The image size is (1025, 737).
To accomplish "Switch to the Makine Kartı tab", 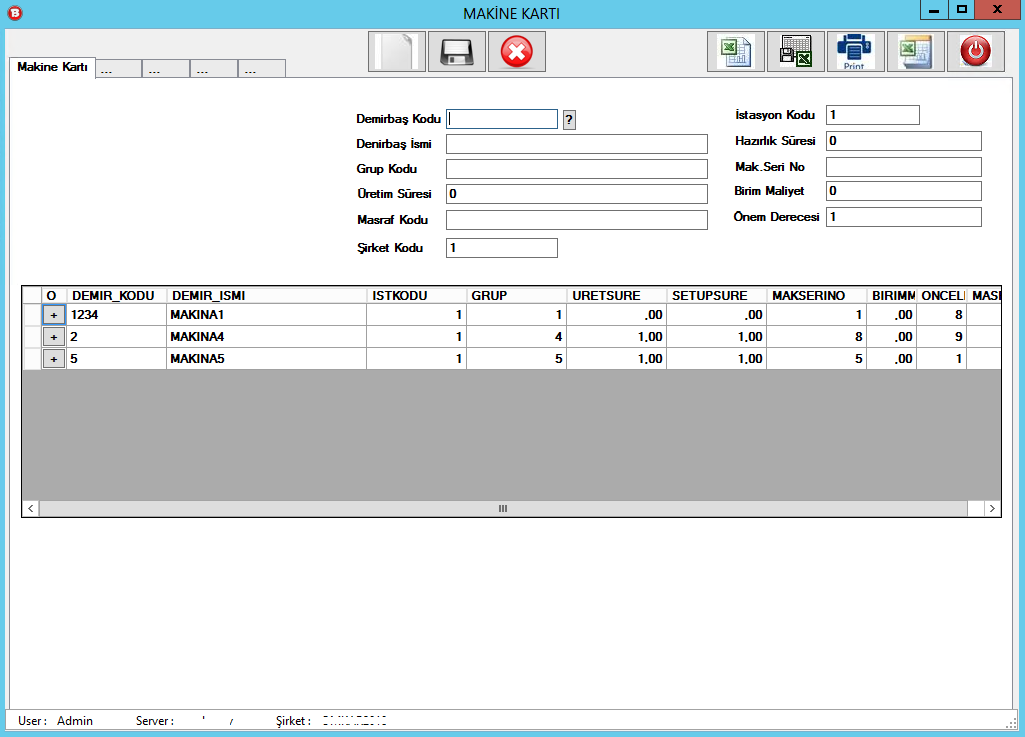I will click(x=52, y=67).
